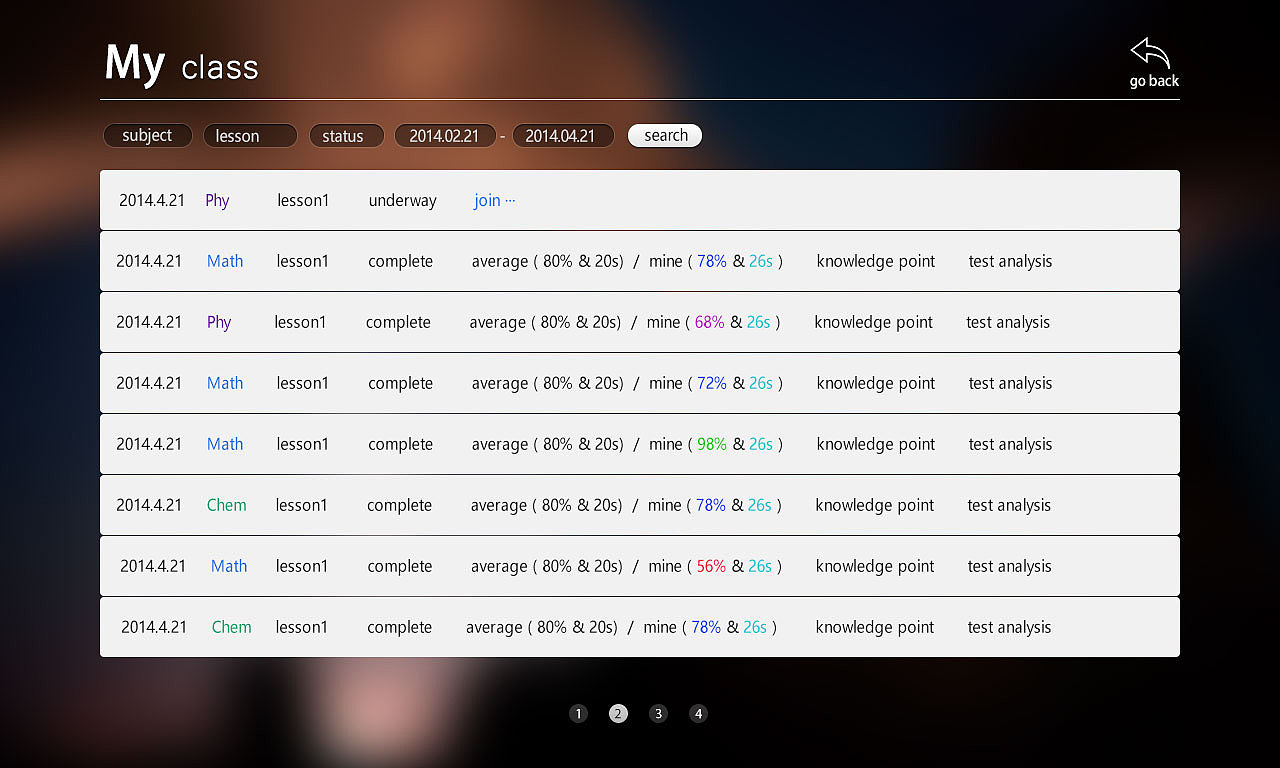The height and width of the screenshot is (768, 1280).
Task: Select the end date field 2014.04.21
Action: click(563, 136)
